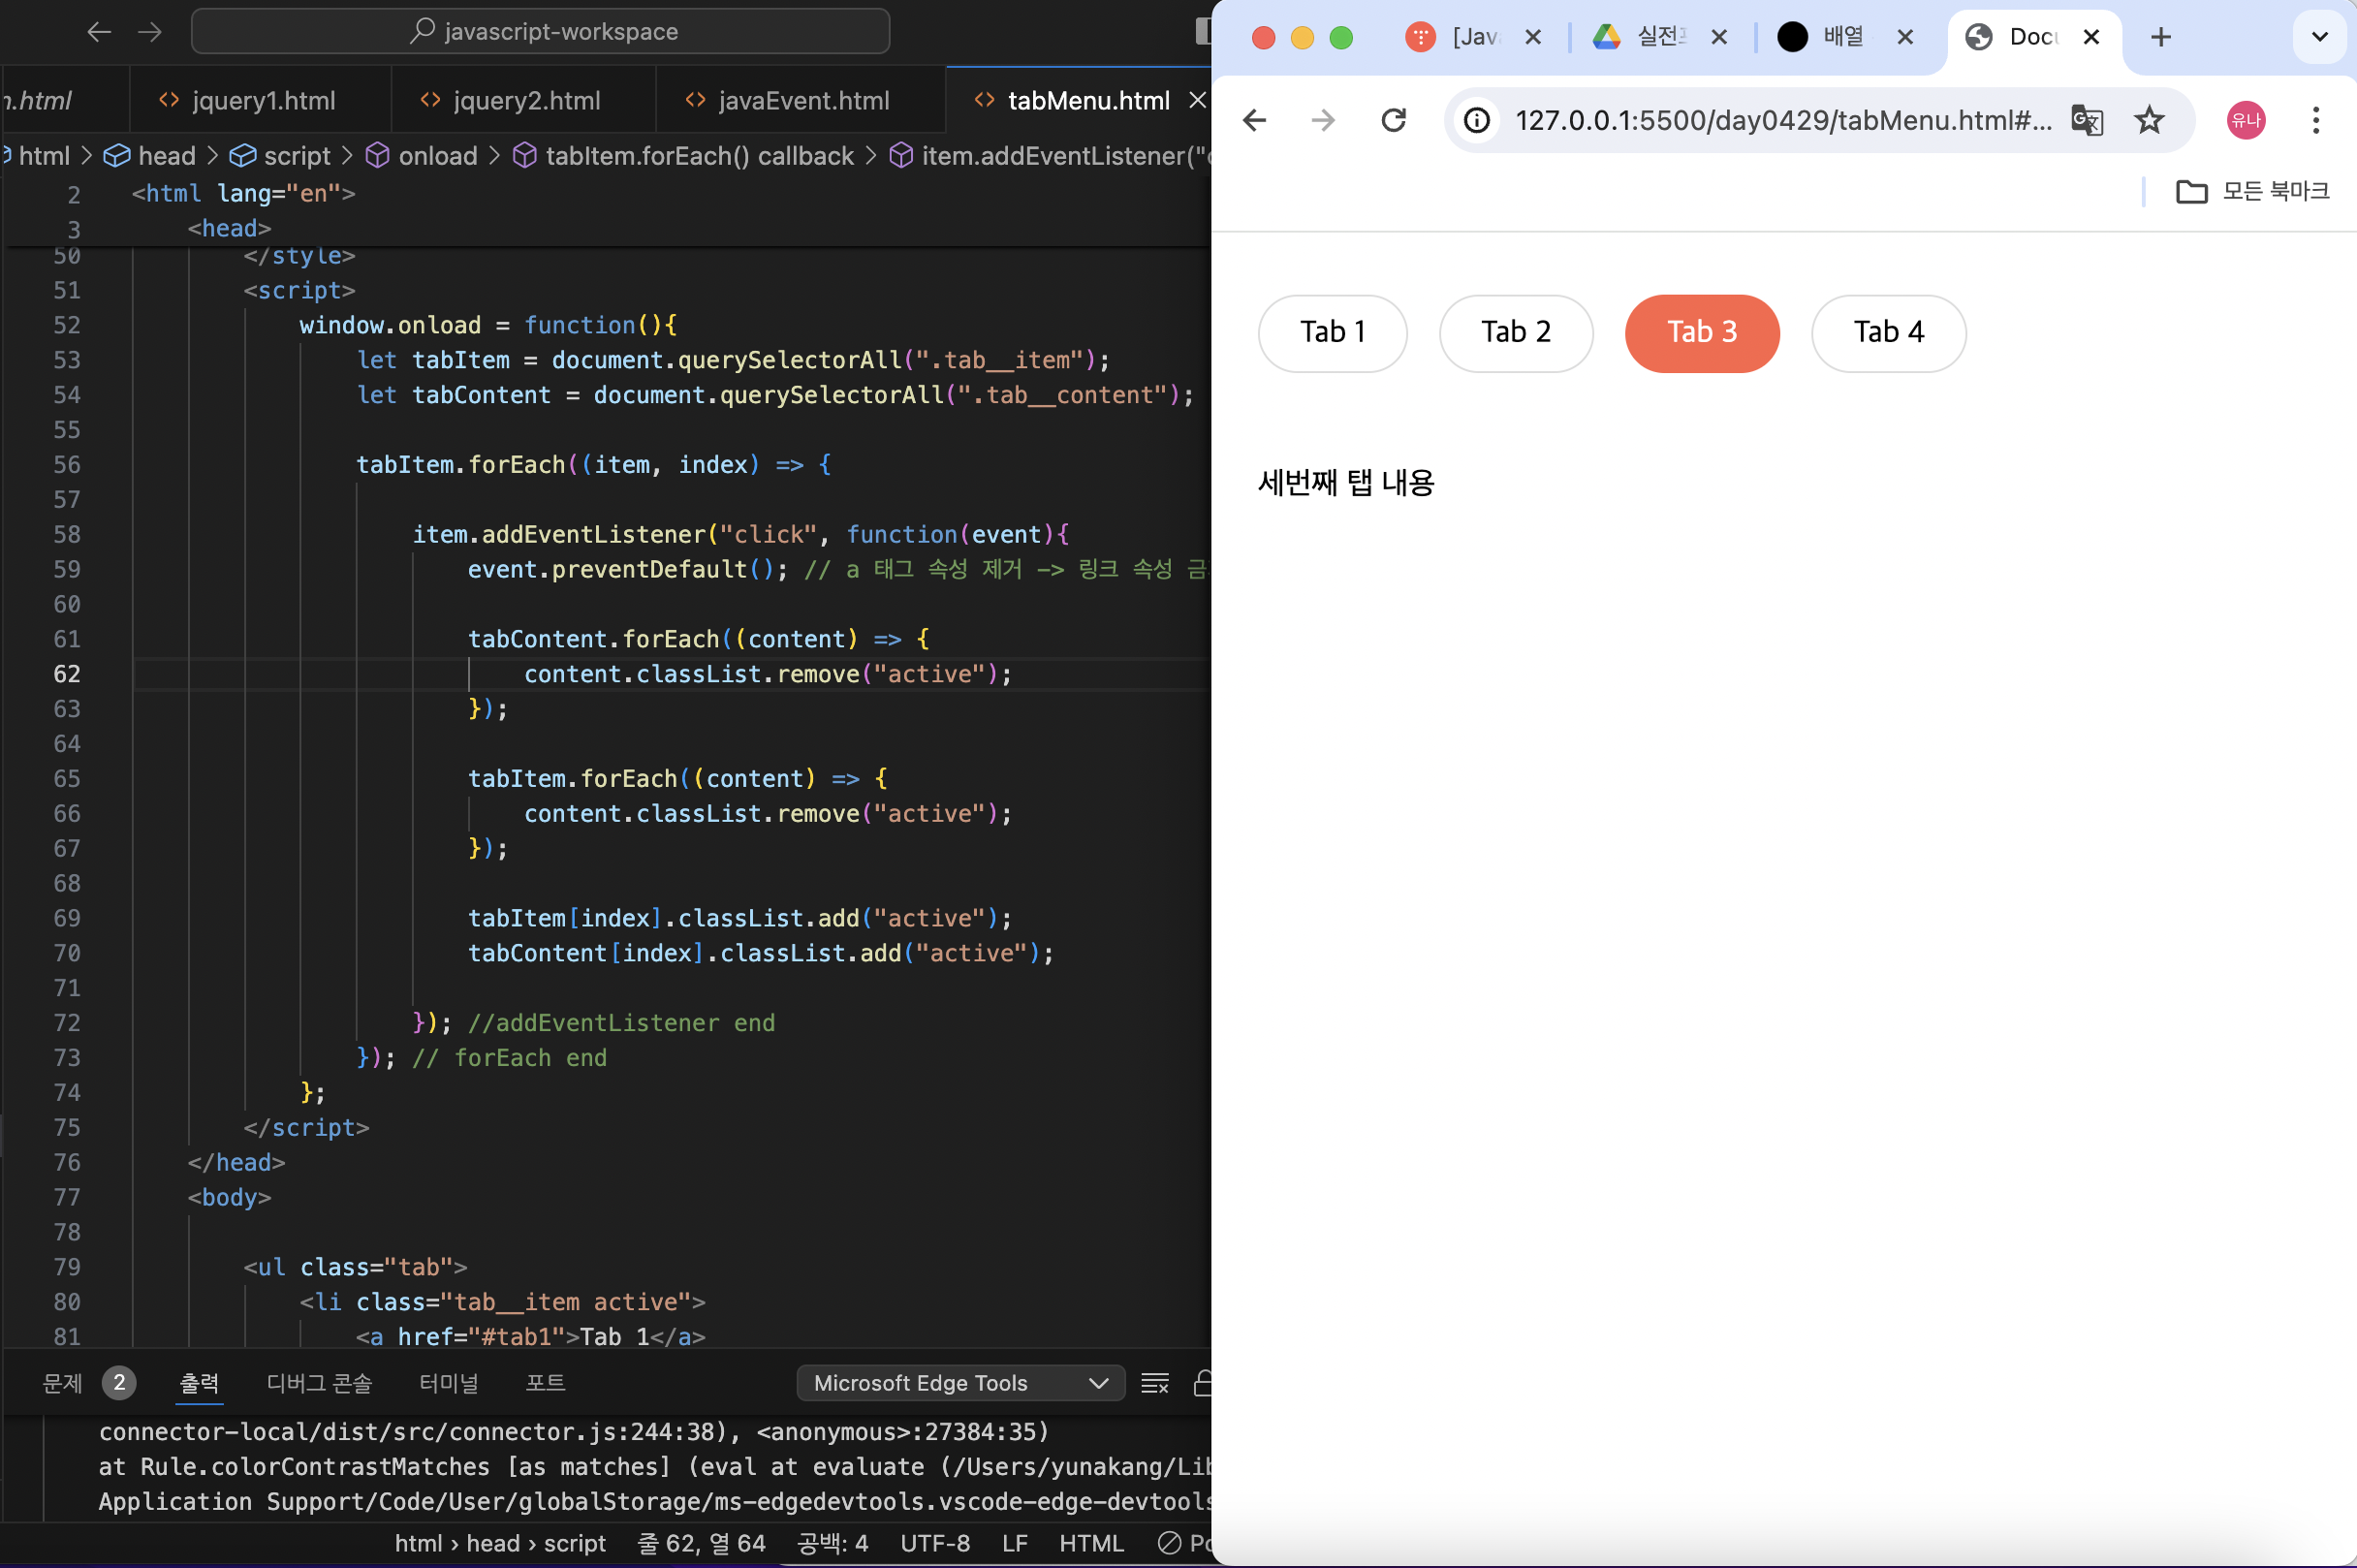Click the HTML language mode indicator

tap(1091, 1543)
